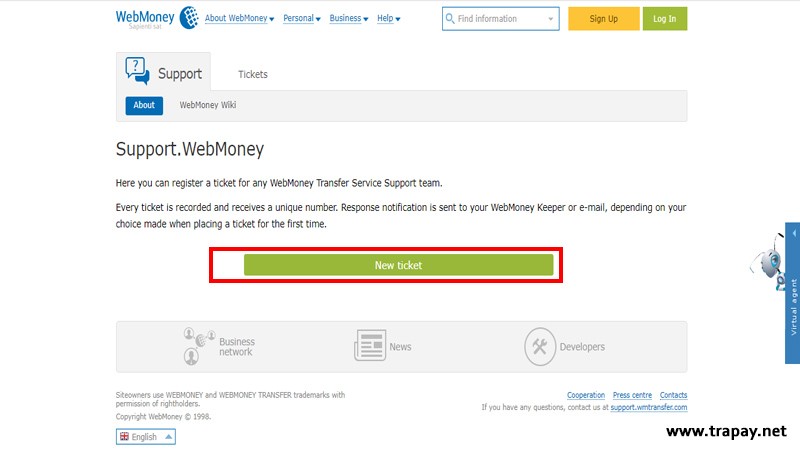Click the News newspaper icon

pos(370,346)
